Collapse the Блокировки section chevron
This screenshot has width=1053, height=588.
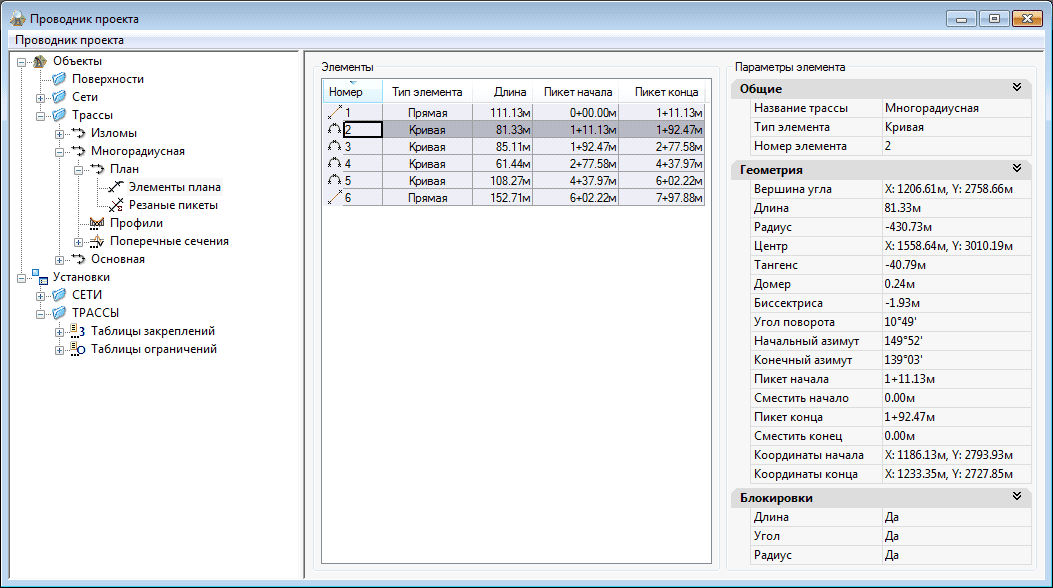1016,497
